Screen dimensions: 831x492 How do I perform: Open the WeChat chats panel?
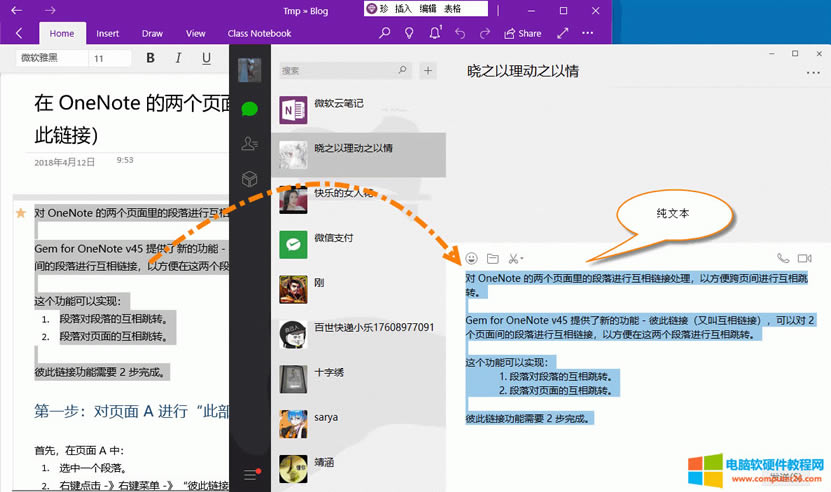pos(249,109)
